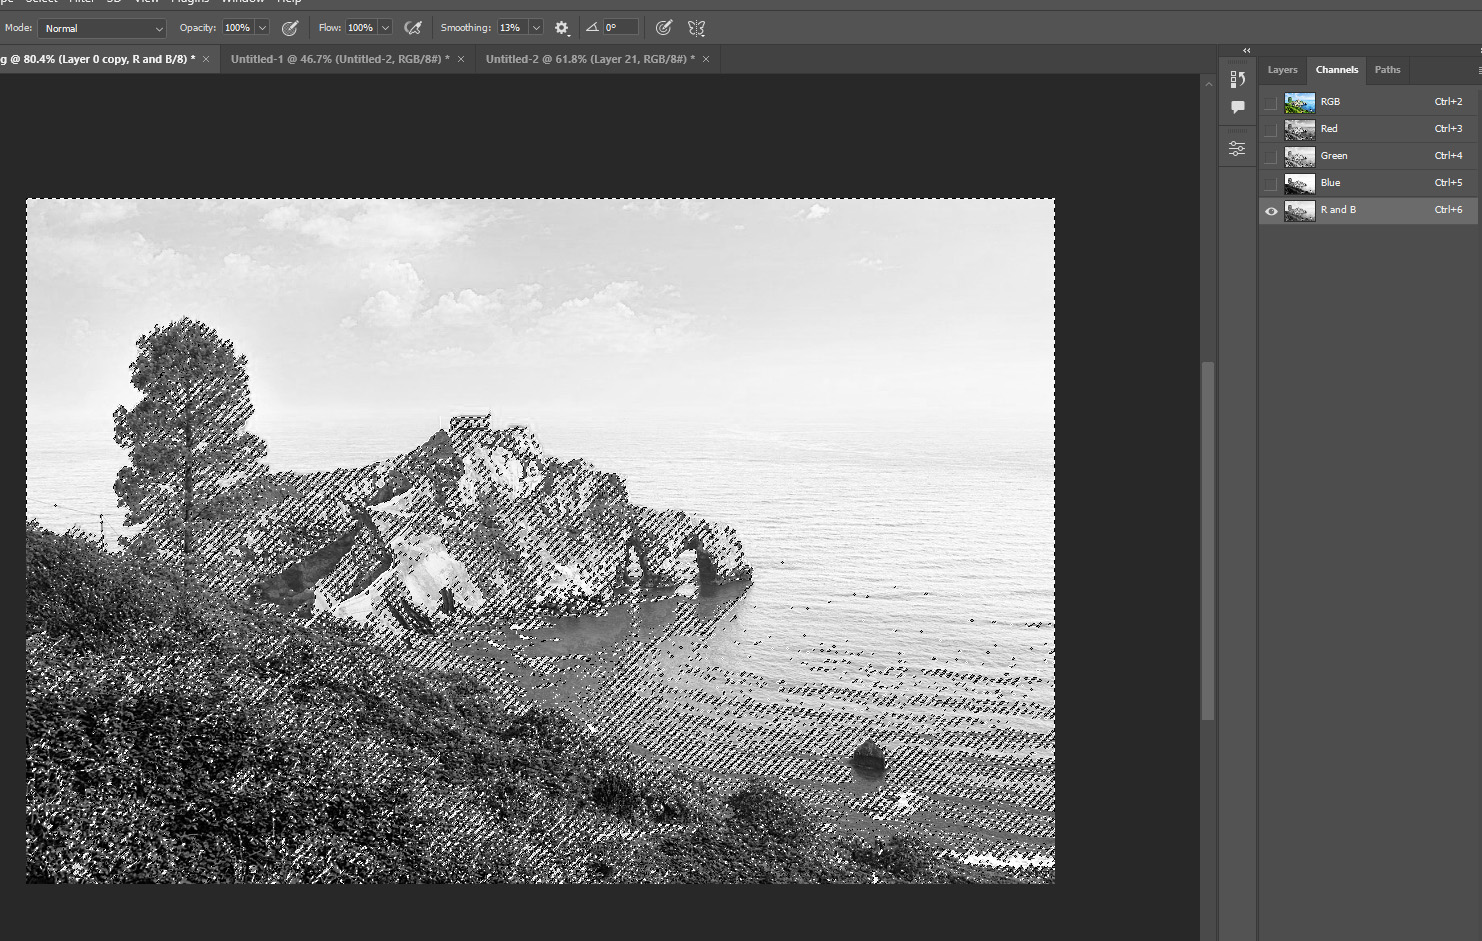Enable airbrush build-up effects icon
The image size is (1482, 941).
point(413,28)
